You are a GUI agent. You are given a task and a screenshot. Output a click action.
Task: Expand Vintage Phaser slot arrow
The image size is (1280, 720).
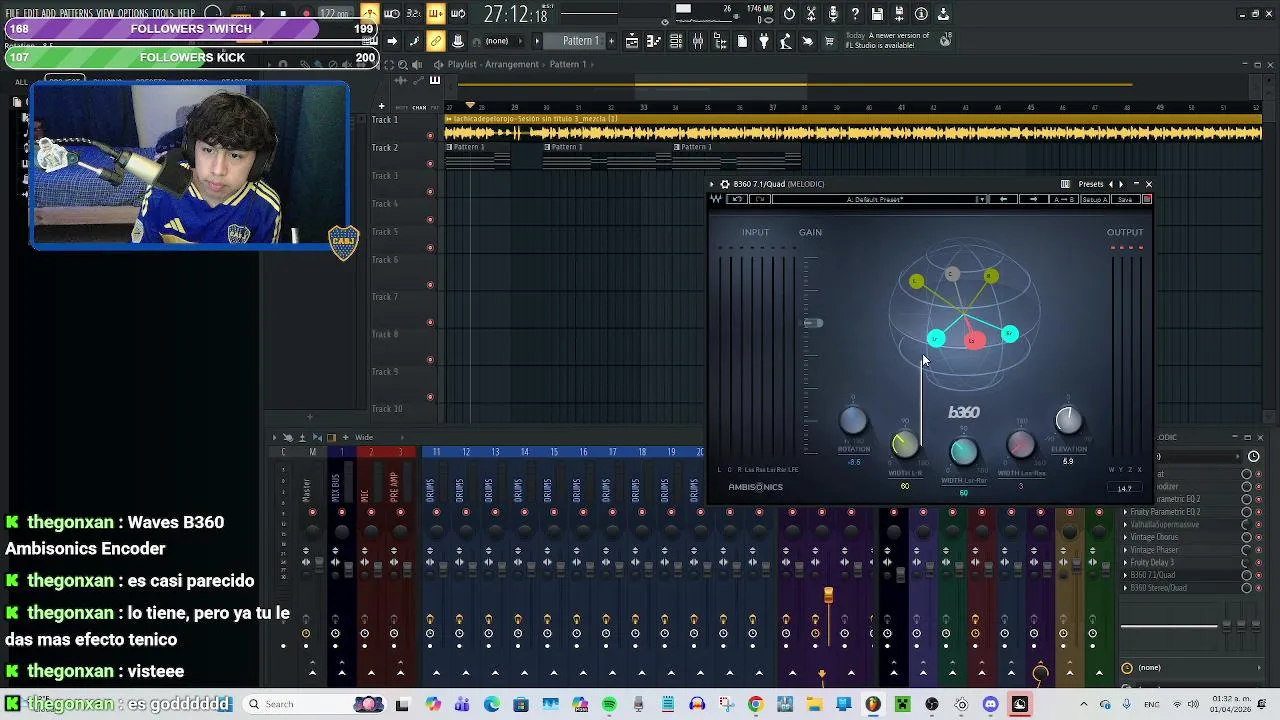point(1125,550)
